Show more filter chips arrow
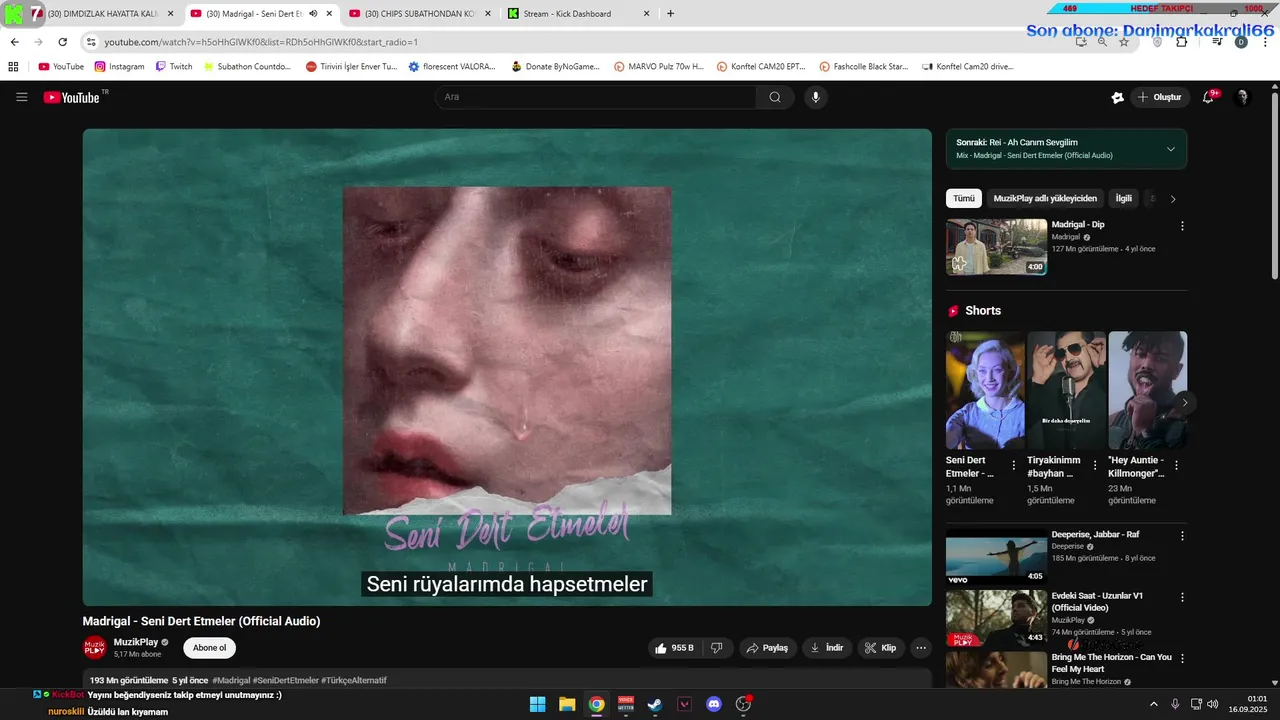This screenshot has height=720, width=1280. pyautogui.click(x=1173, y=199)
